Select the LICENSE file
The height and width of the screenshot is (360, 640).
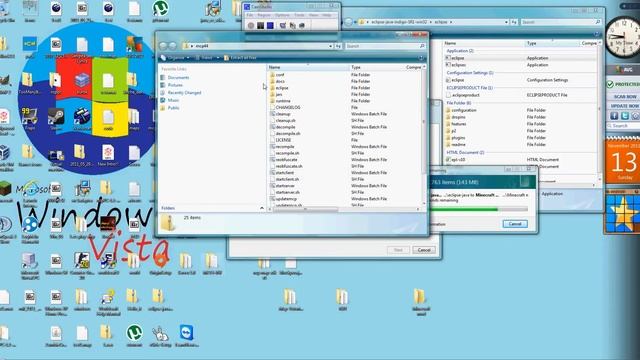(281, 140)
